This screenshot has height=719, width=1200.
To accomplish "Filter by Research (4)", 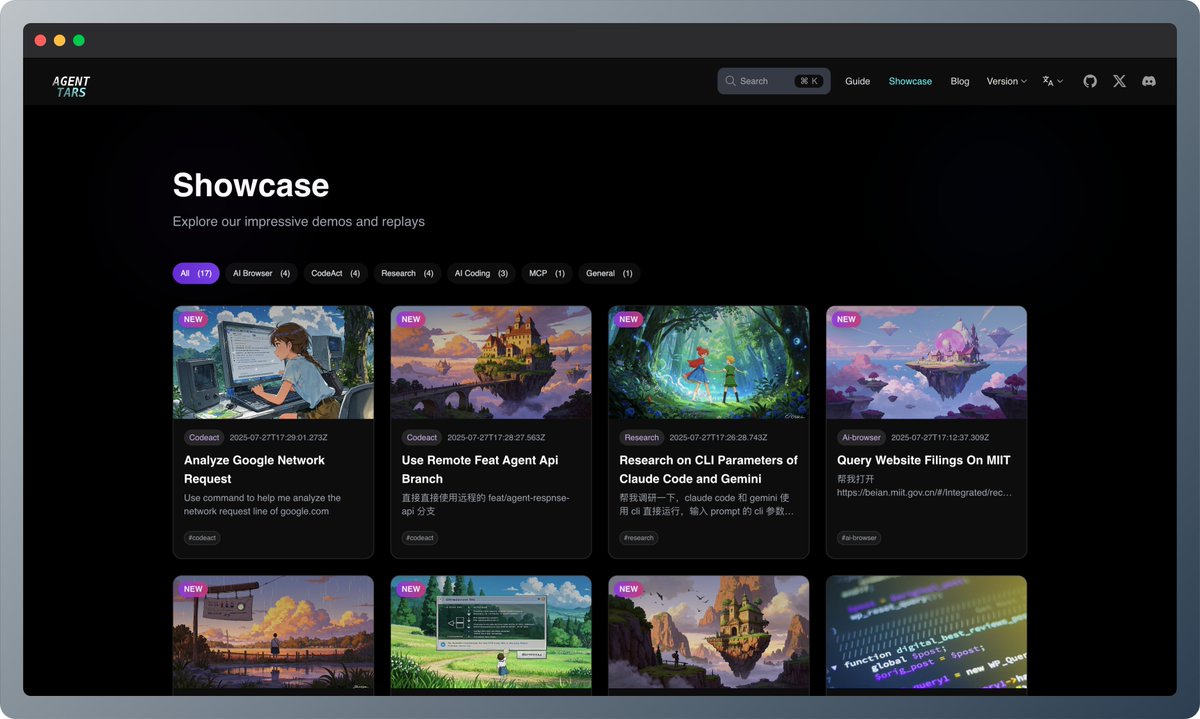I will 407,273.
